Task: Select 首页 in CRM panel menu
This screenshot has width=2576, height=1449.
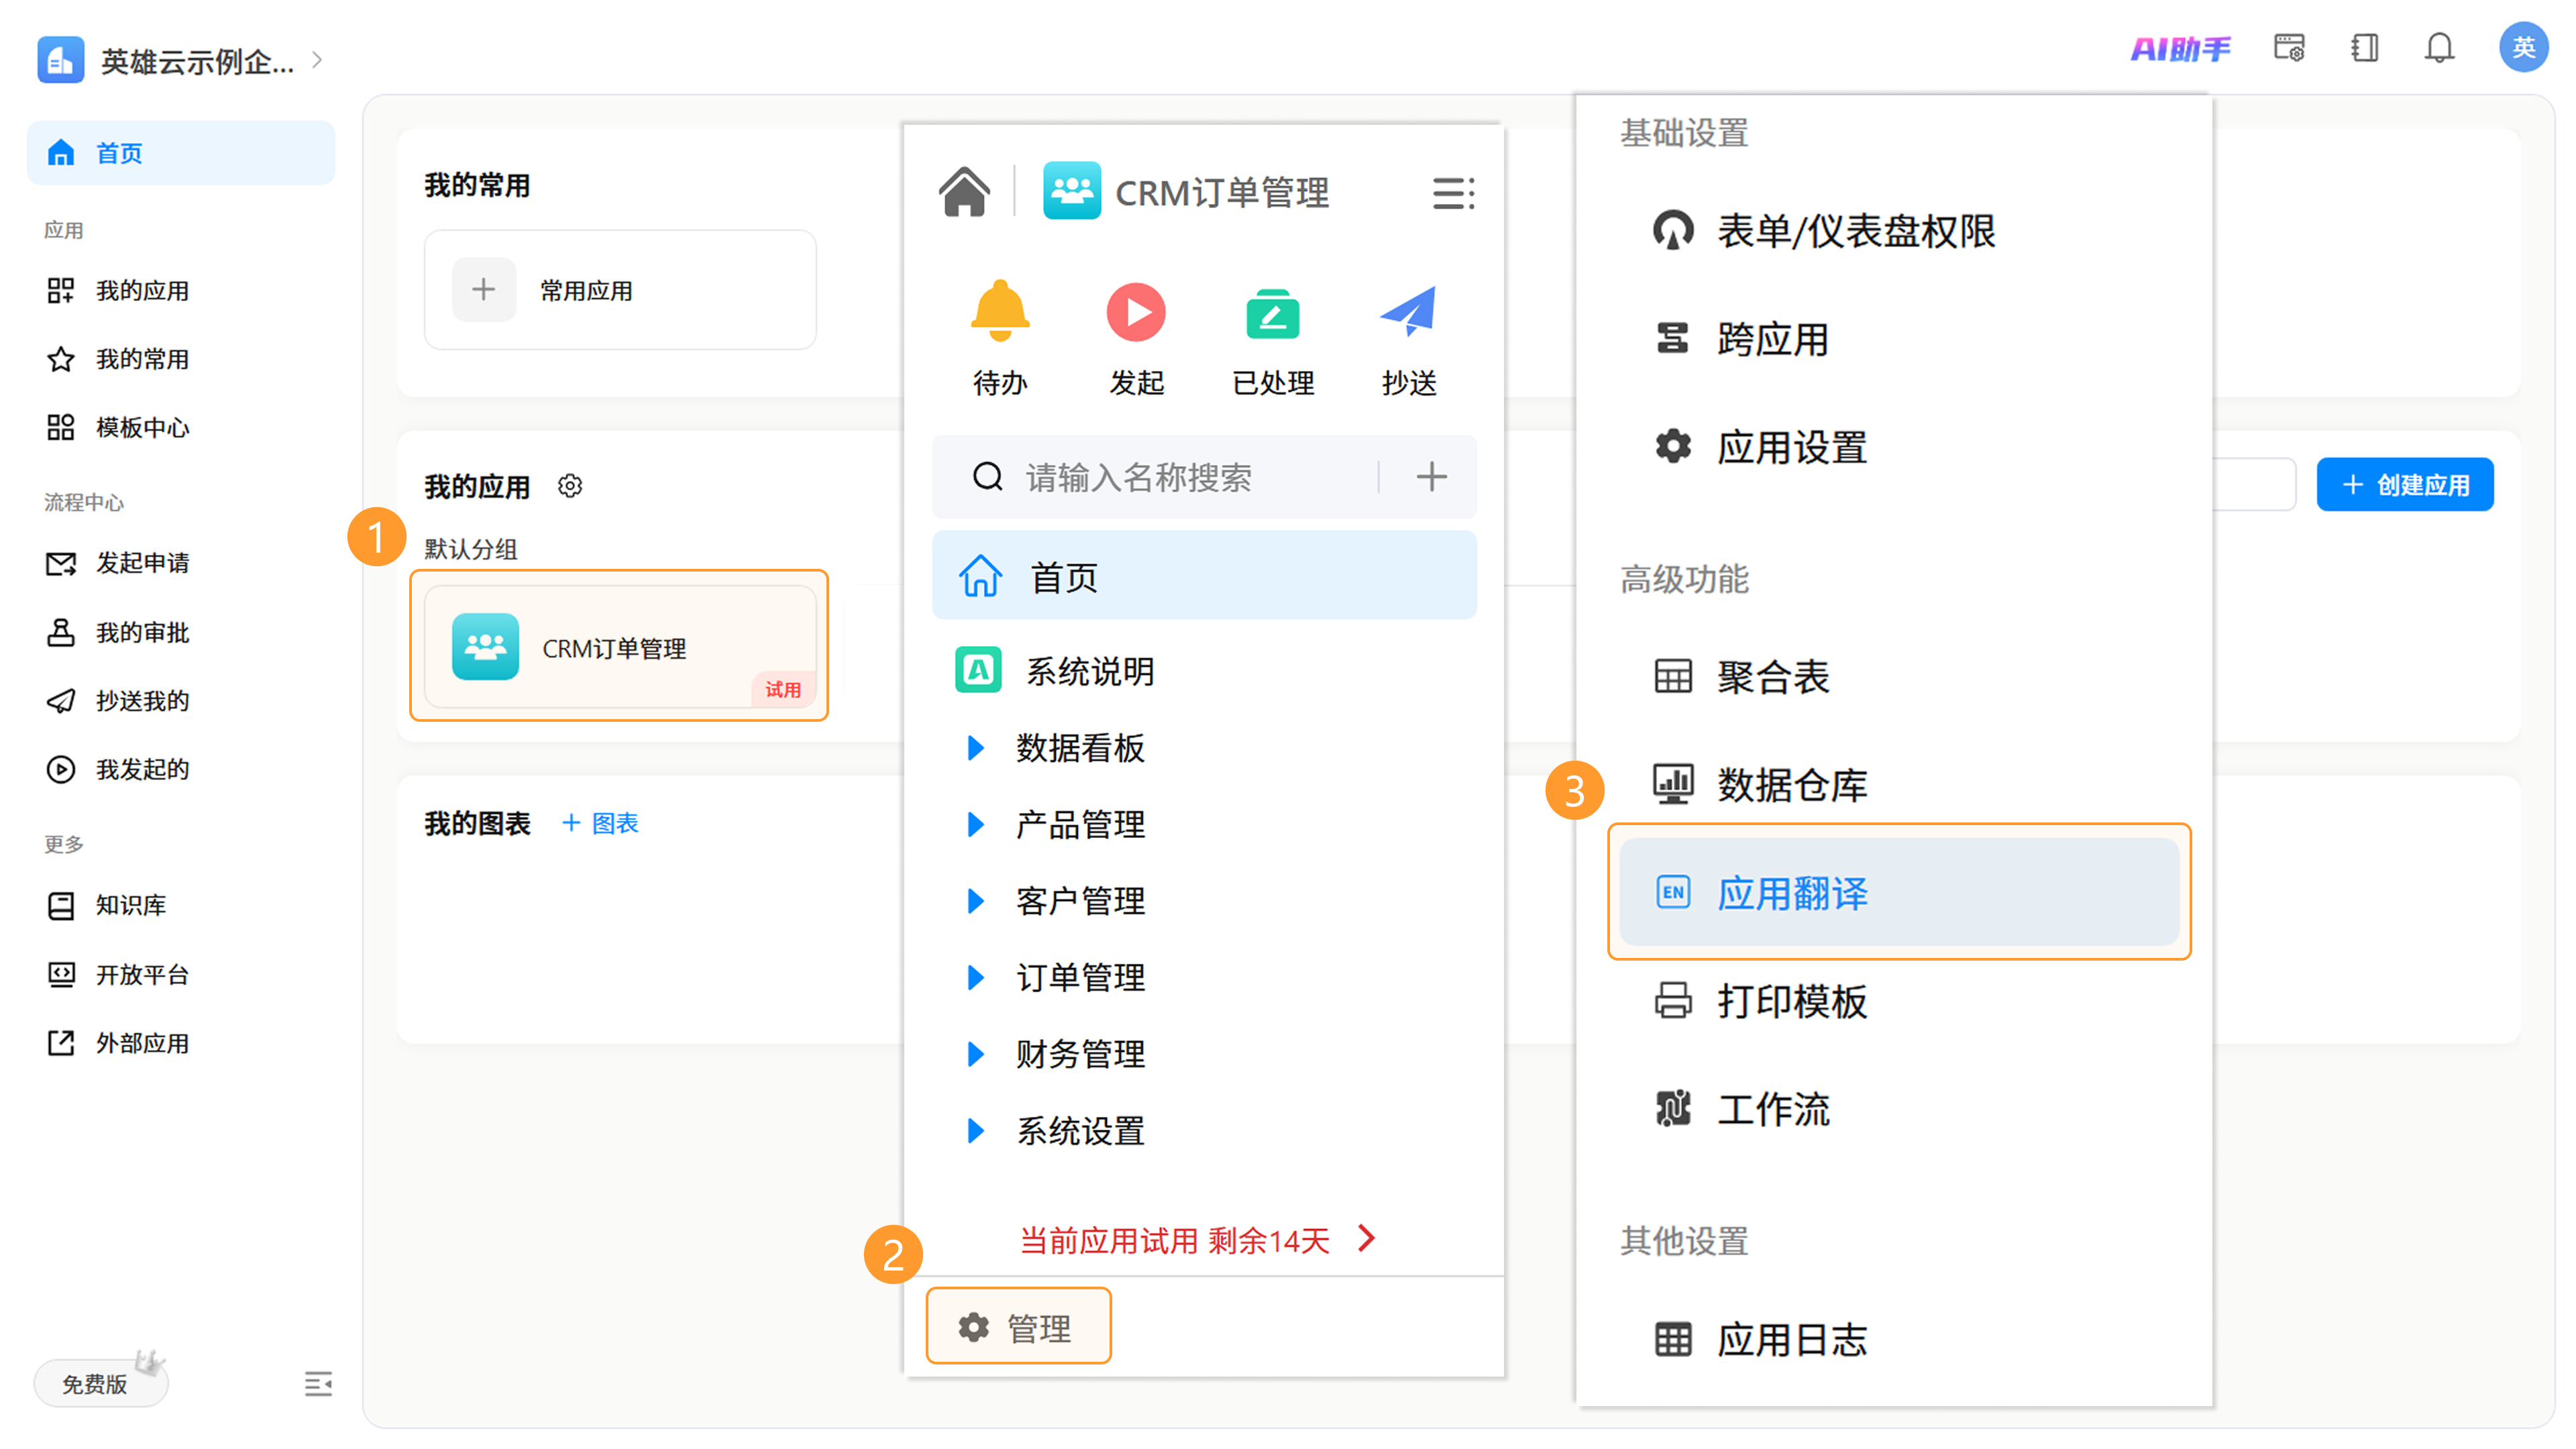Action: click(x=1204, y=576)
